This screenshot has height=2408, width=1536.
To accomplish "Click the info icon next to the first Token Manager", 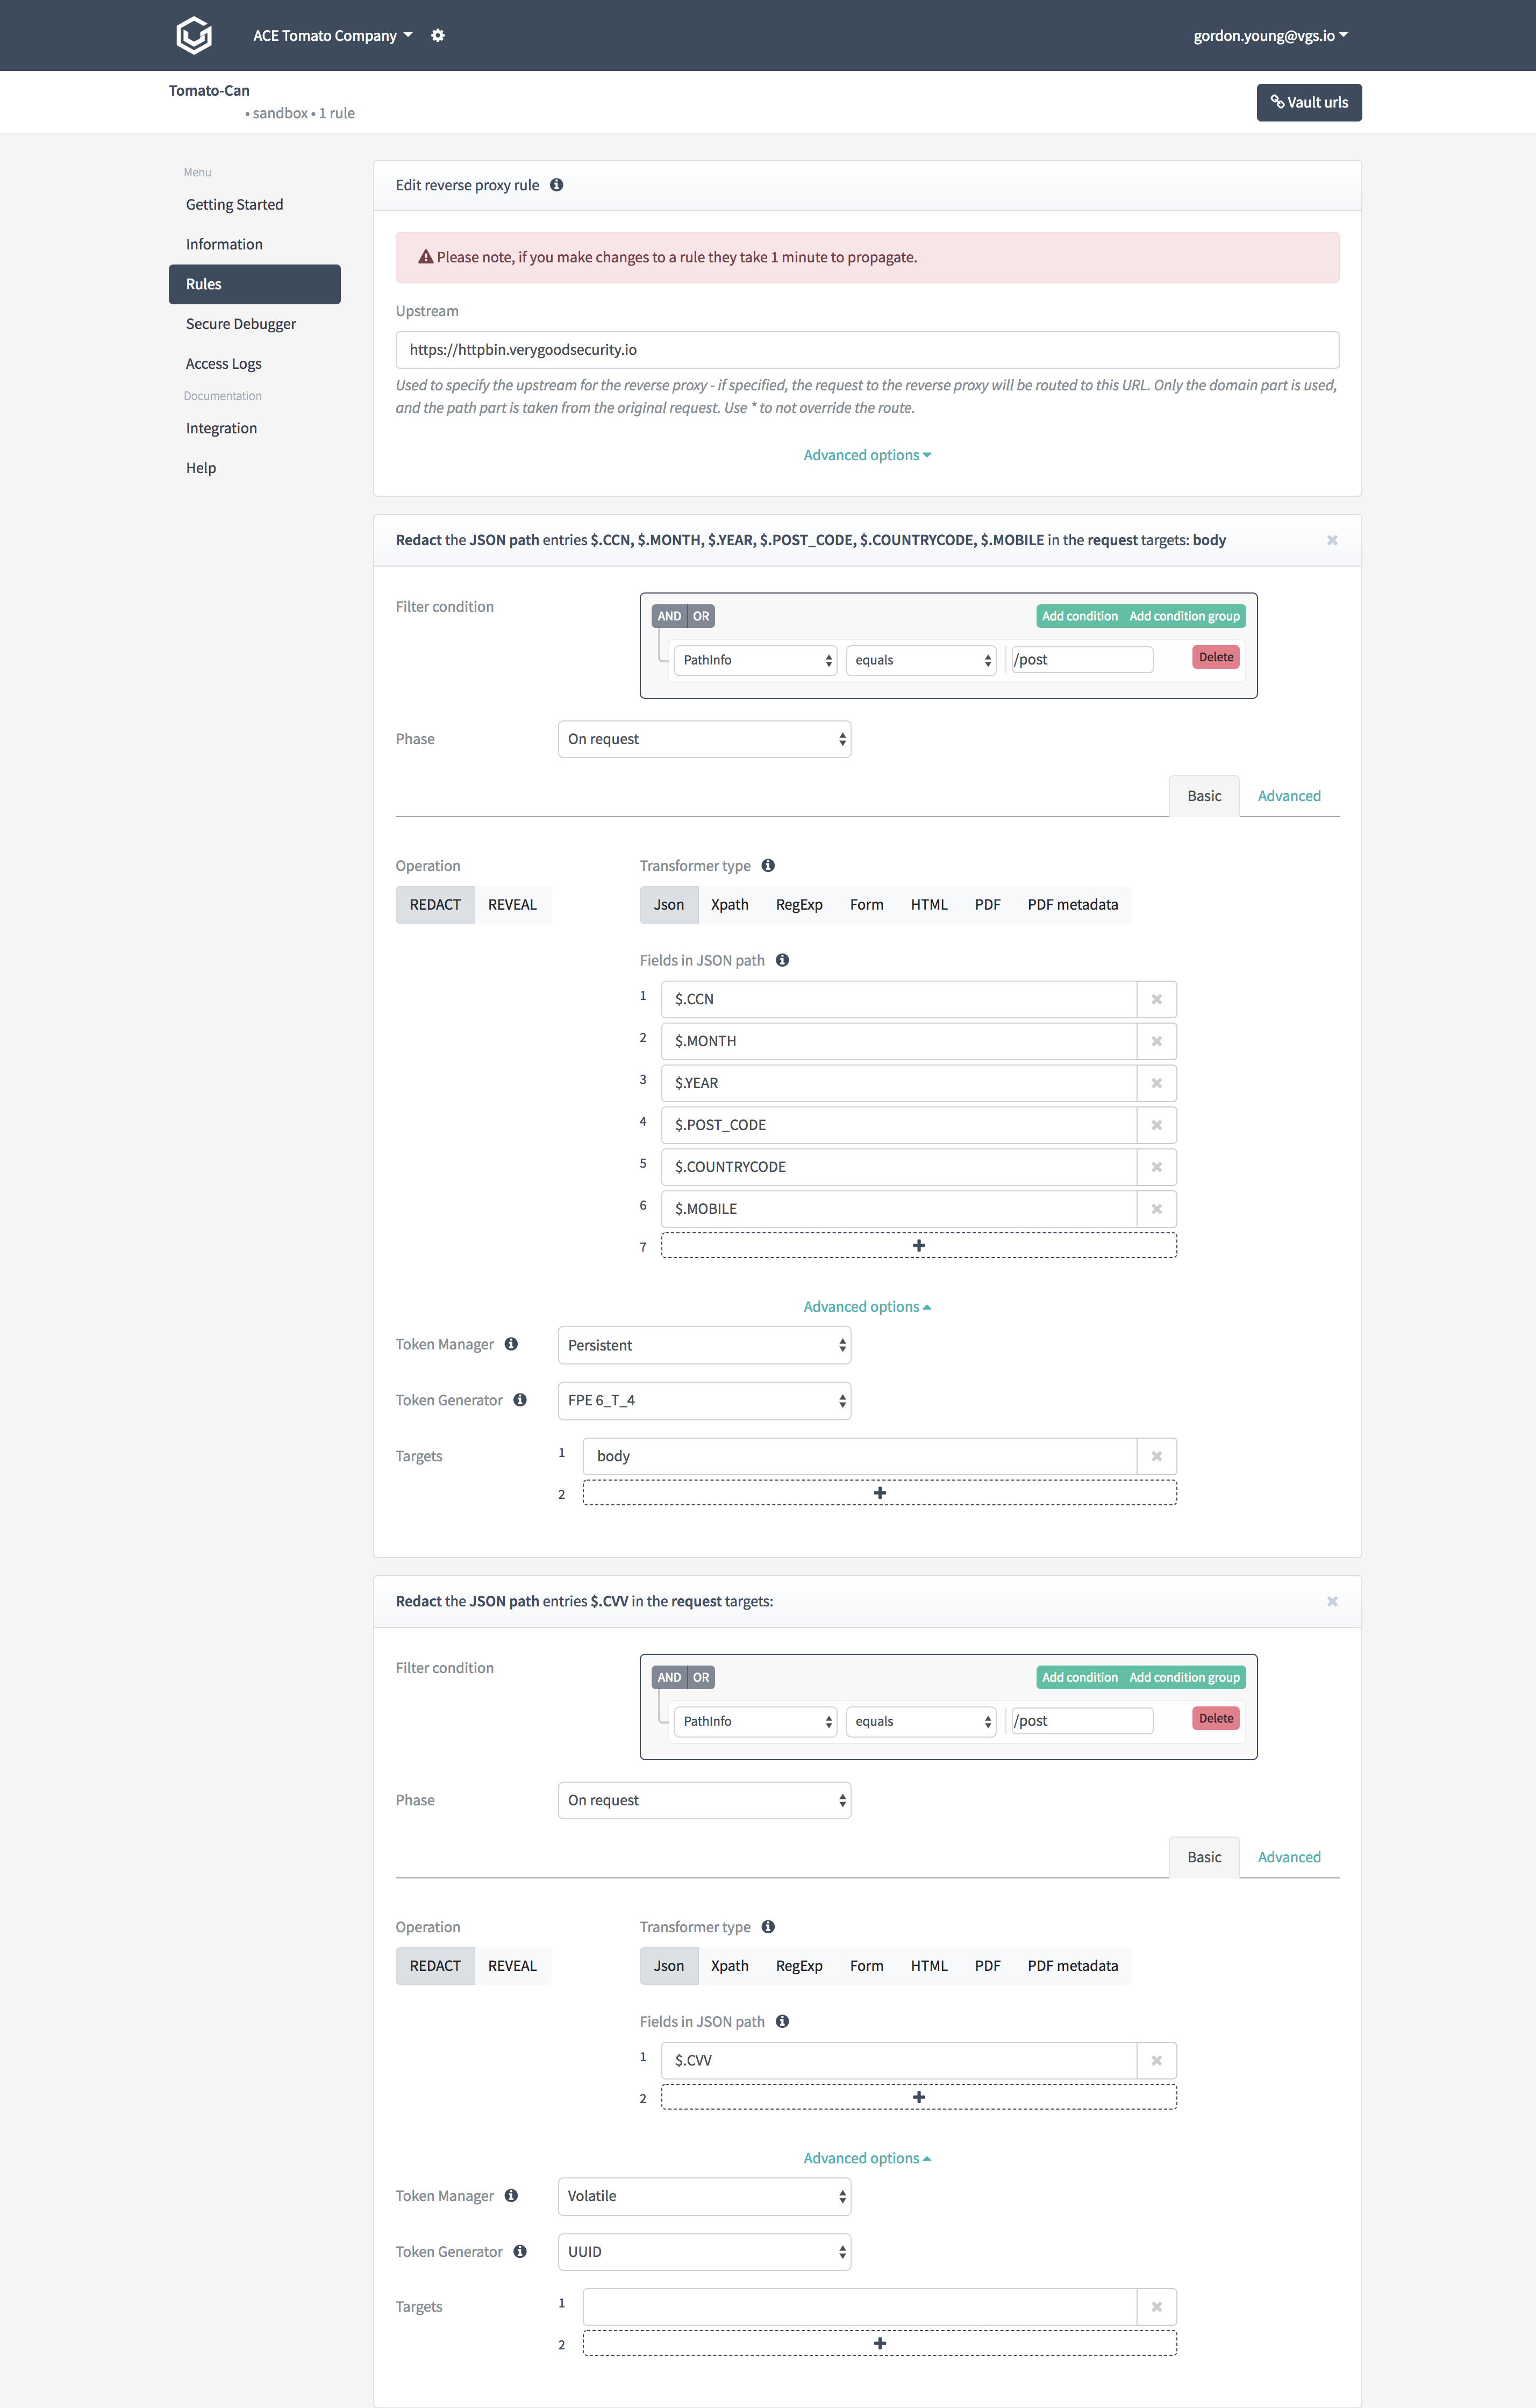I will 511,1344.
